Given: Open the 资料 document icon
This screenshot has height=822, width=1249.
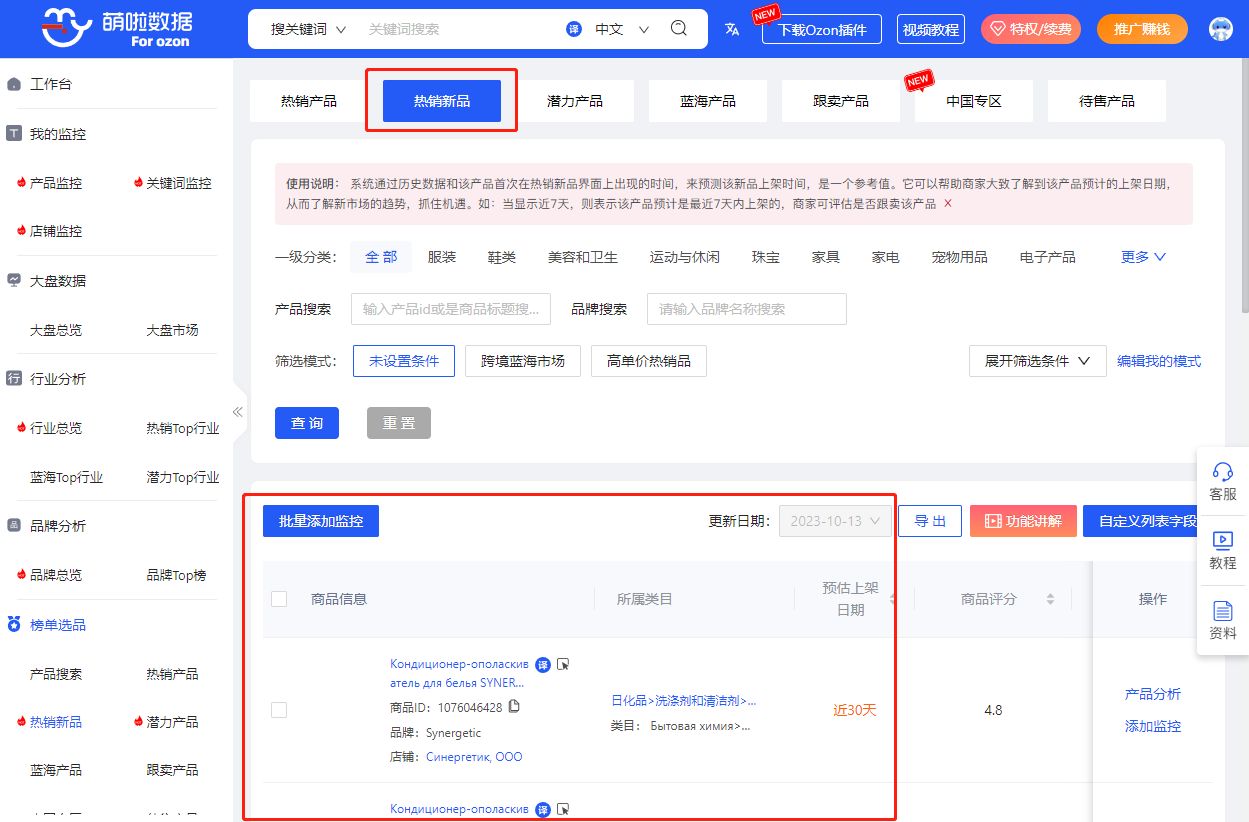Looking at the screenshot, I should pos(1222,611).
